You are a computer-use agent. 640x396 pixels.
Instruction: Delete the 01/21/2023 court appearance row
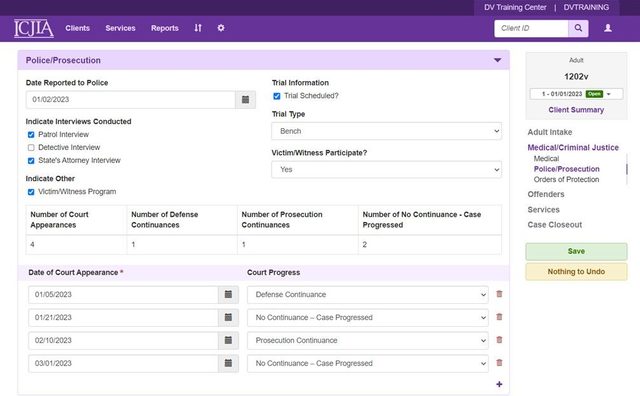point(499,317)
